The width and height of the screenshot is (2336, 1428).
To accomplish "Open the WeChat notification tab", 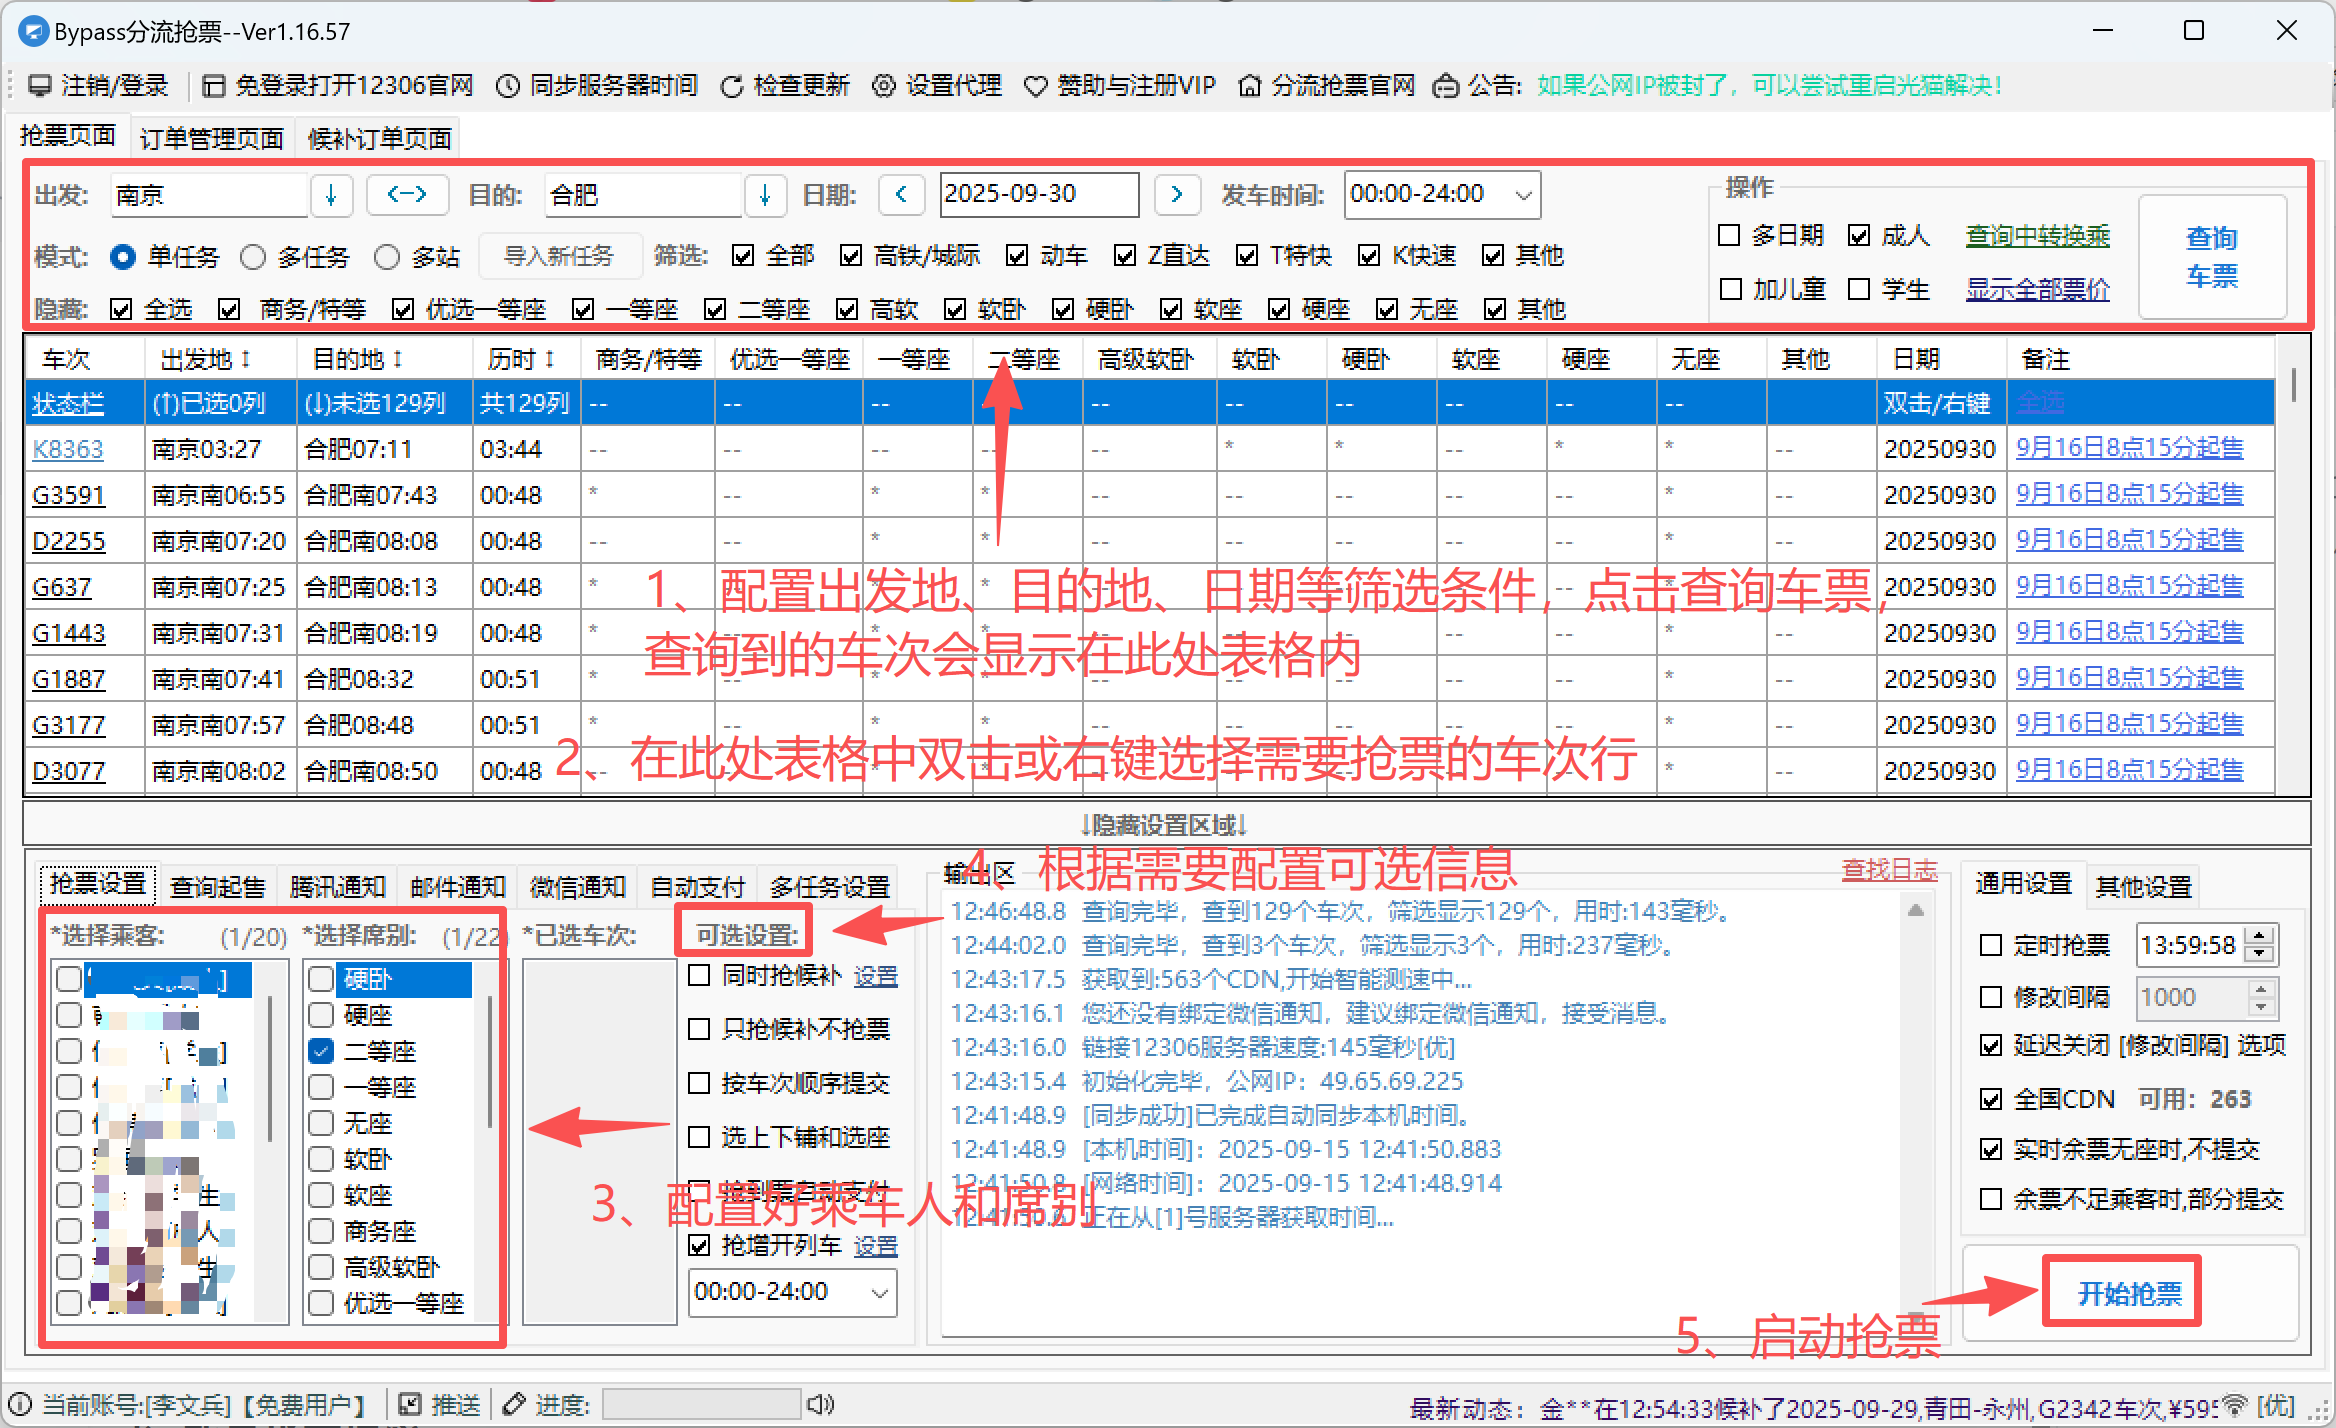I will [x=577, y=886].
